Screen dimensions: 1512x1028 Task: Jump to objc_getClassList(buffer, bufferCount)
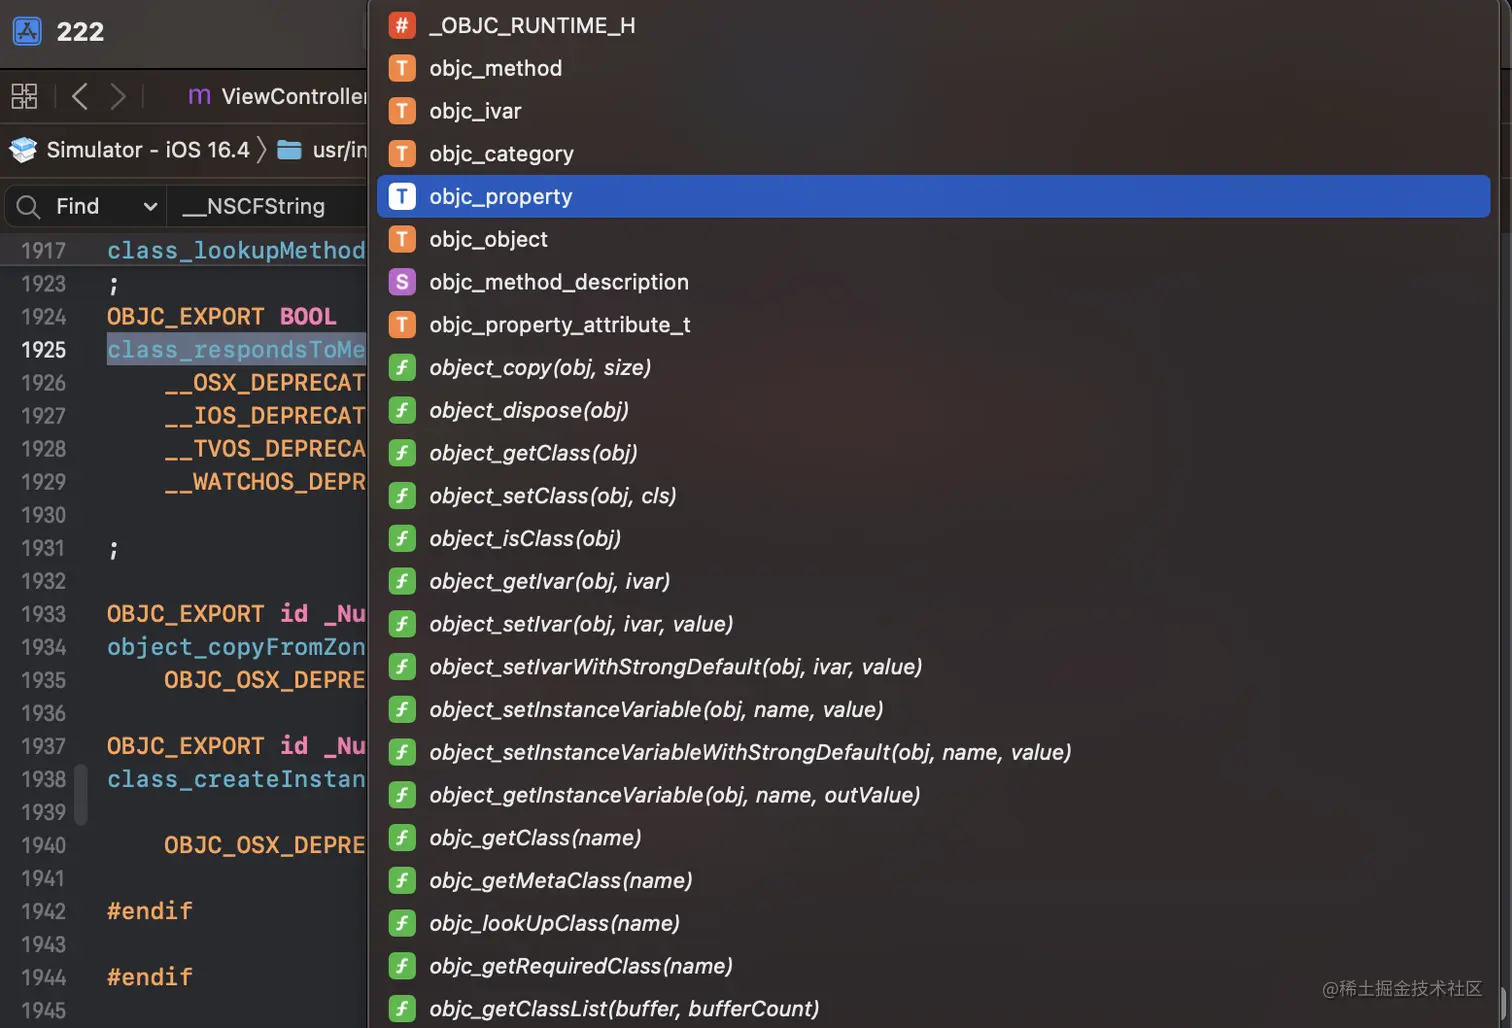click(x=933, y=1009)
